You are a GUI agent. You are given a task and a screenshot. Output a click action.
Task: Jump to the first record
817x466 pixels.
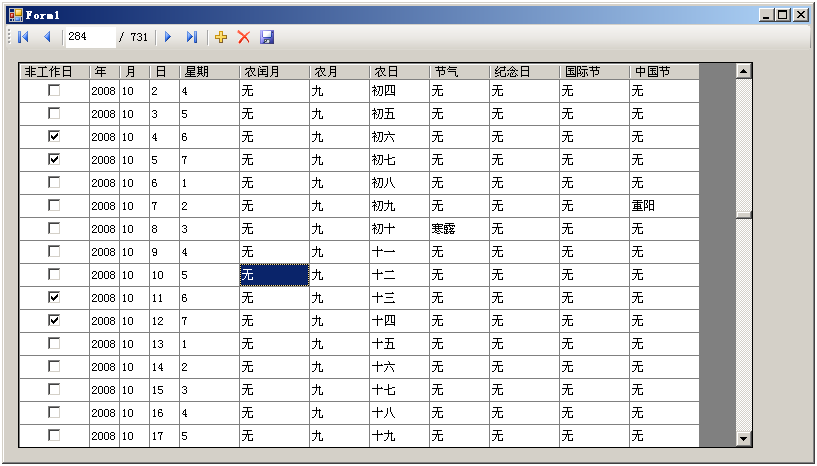click(x=23, y=37)
